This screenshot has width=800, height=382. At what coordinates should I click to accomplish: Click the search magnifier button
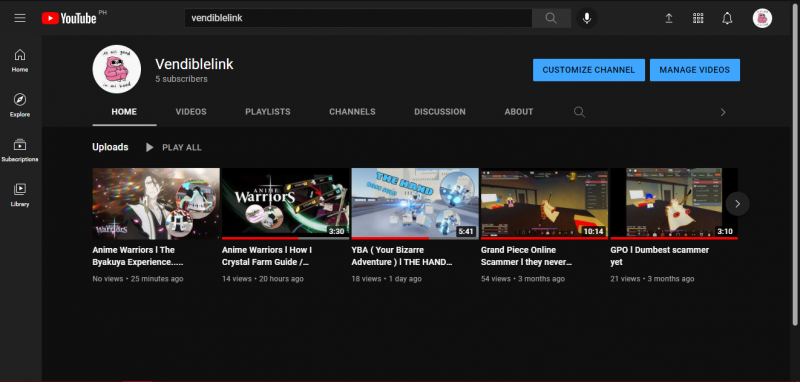click(551, 18)
